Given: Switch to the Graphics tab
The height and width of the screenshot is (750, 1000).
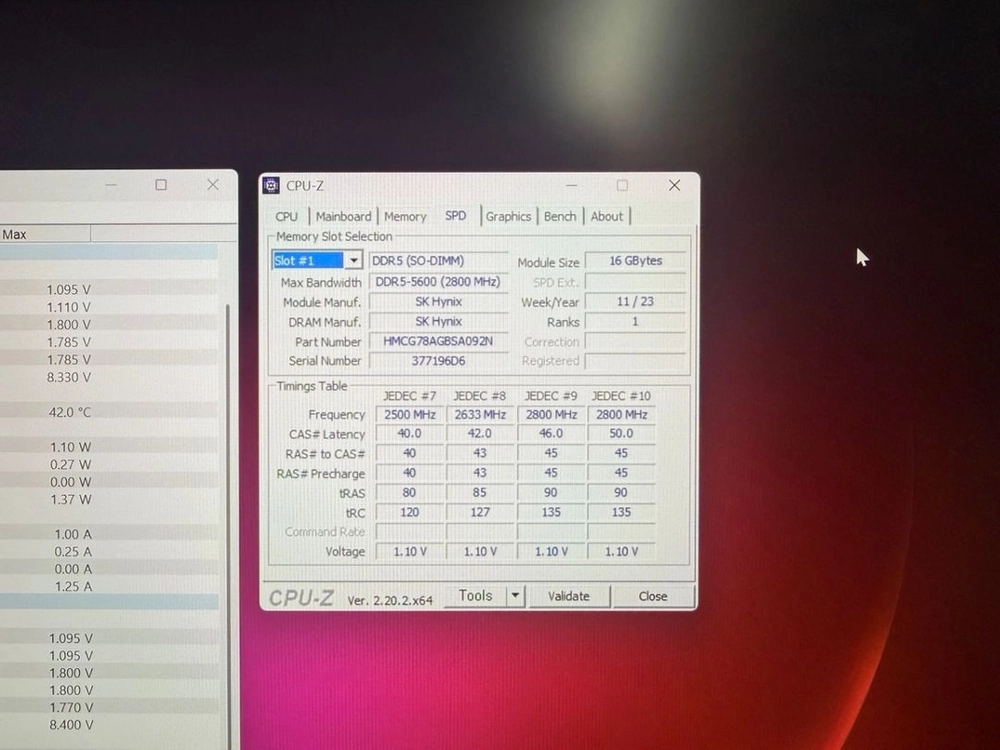Looking at the screenshot, I should [508, 217].
